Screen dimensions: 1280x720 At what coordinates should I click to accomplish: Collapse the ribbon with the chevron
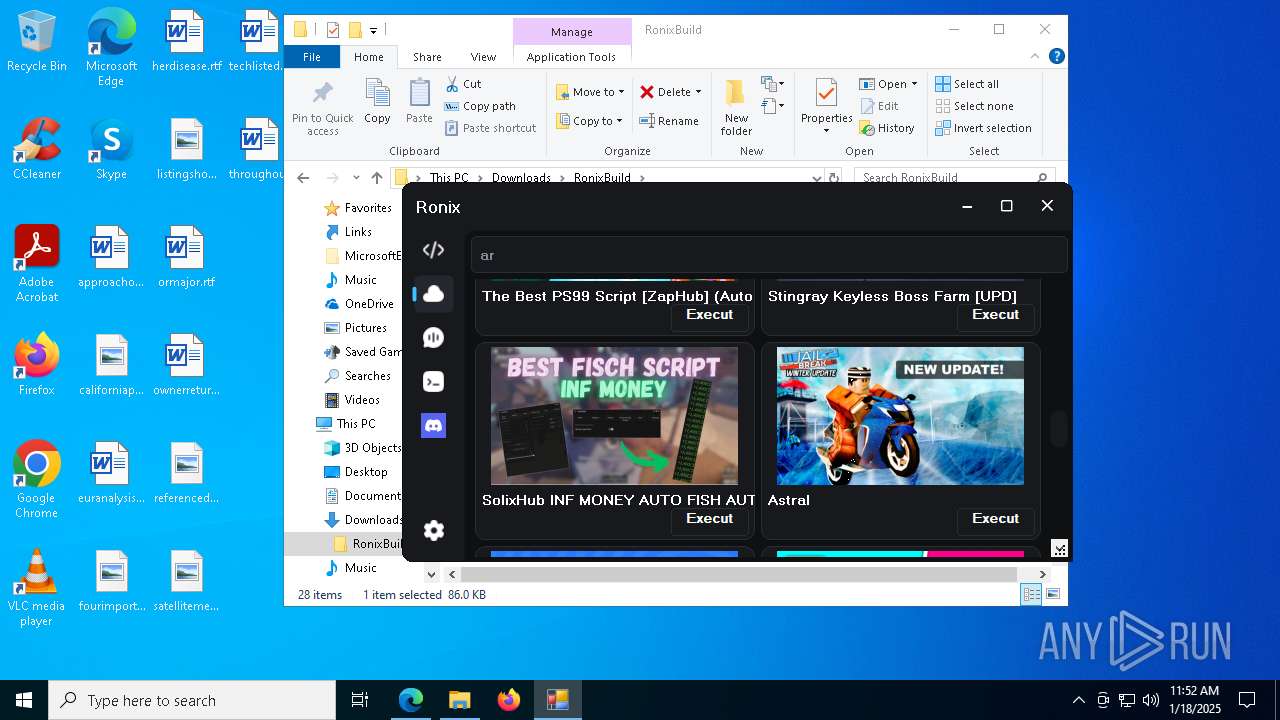coord(1037,57)
